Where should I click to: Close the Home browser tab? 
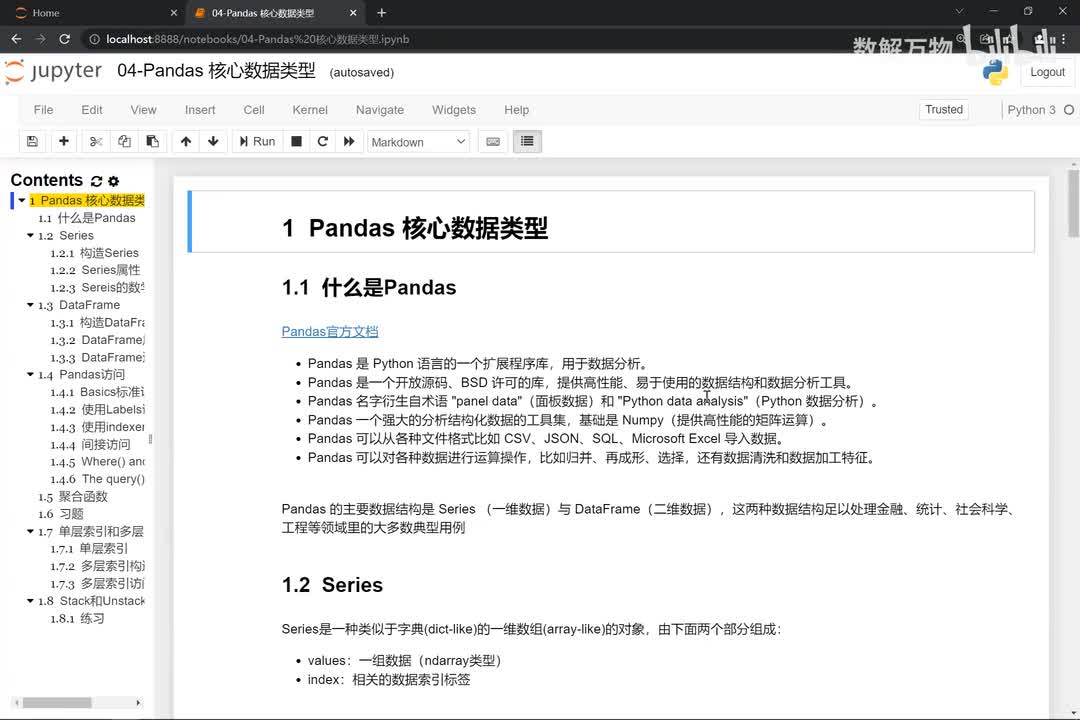tap(174, 12)
